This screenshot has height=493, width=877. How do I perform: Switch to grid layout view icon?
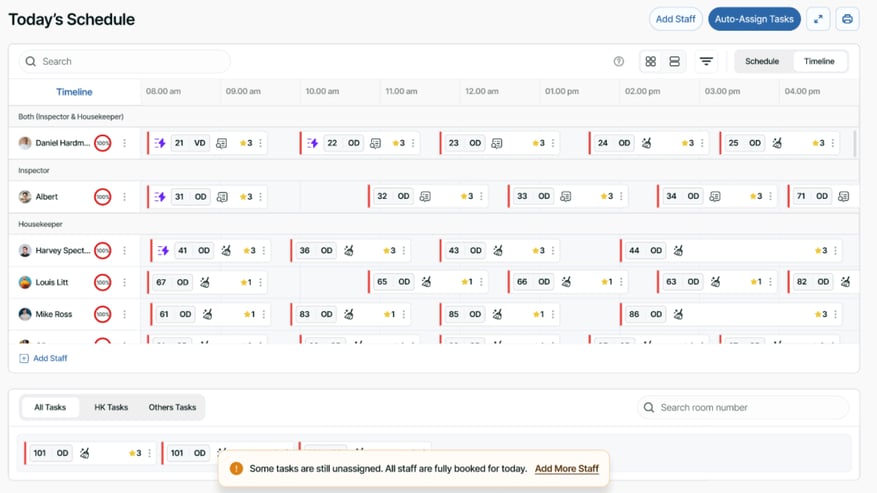click(651, 62)
